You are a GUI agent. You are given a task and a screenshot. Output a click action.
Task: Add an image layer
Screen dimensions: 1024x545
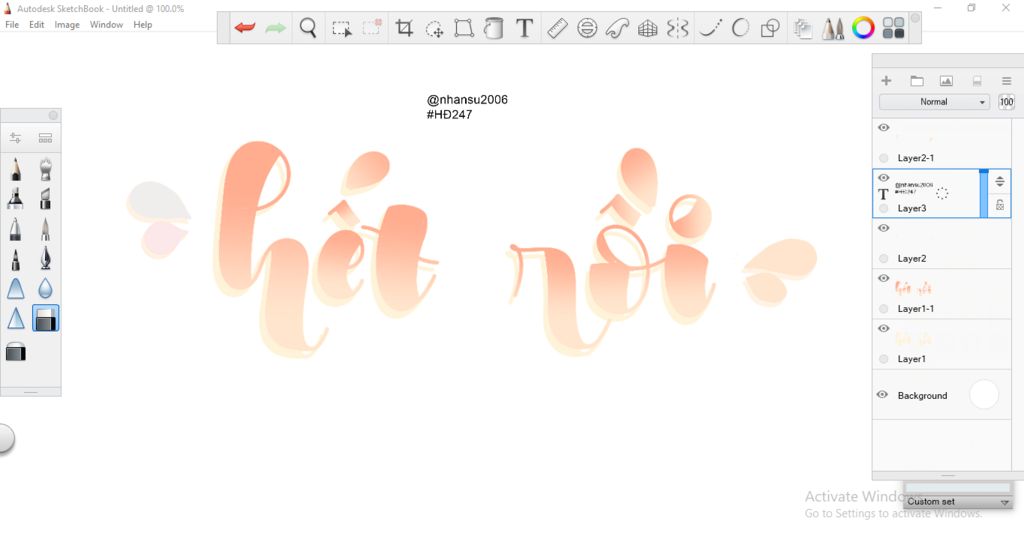[x=946, y=81]
